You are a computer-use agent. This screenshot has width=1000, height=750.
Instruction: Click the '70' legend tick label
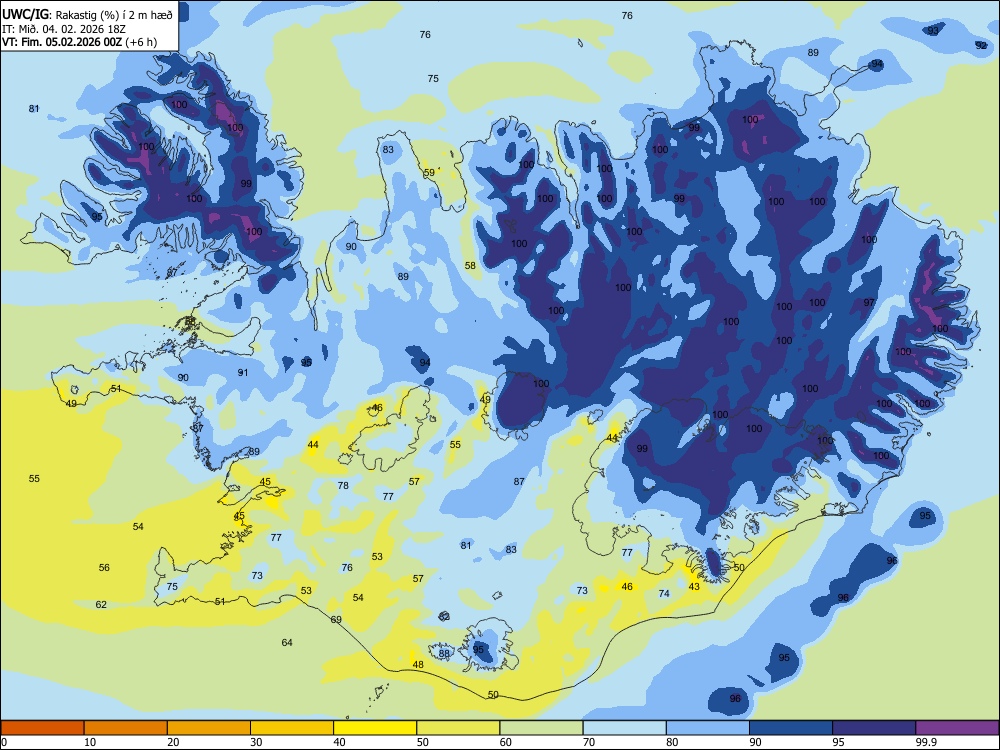coord(589,742)
